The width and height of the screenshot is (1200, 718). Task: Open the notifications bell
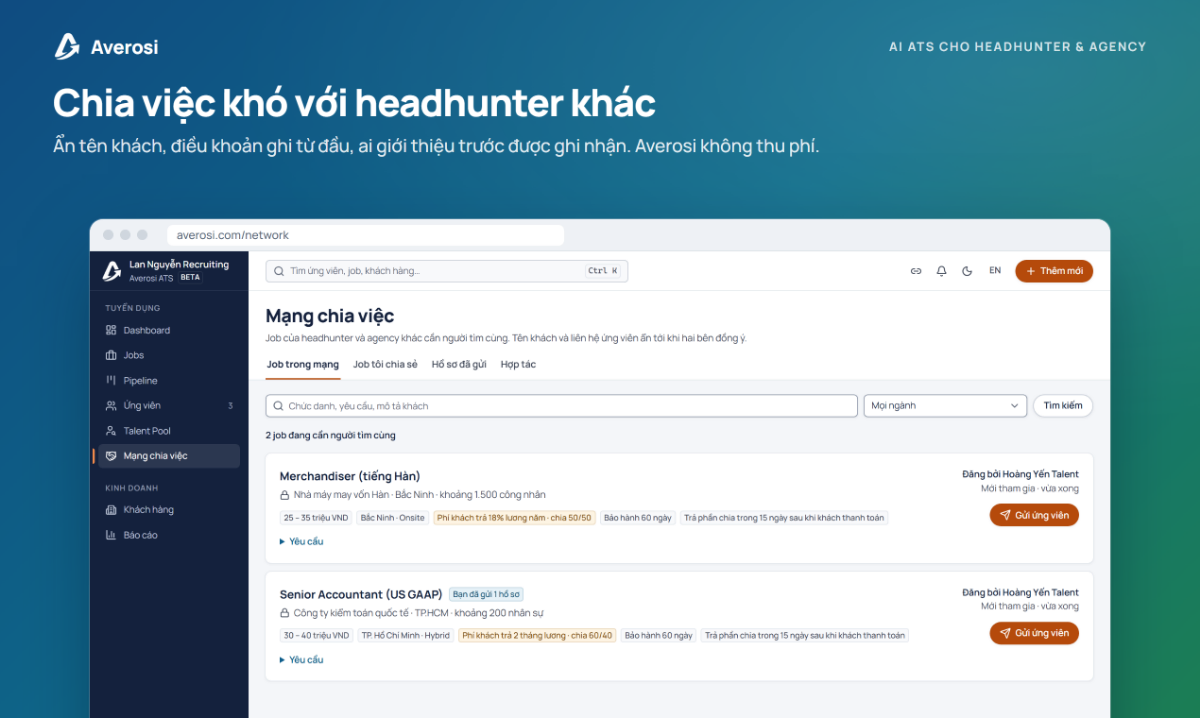(x=941, y=271)
